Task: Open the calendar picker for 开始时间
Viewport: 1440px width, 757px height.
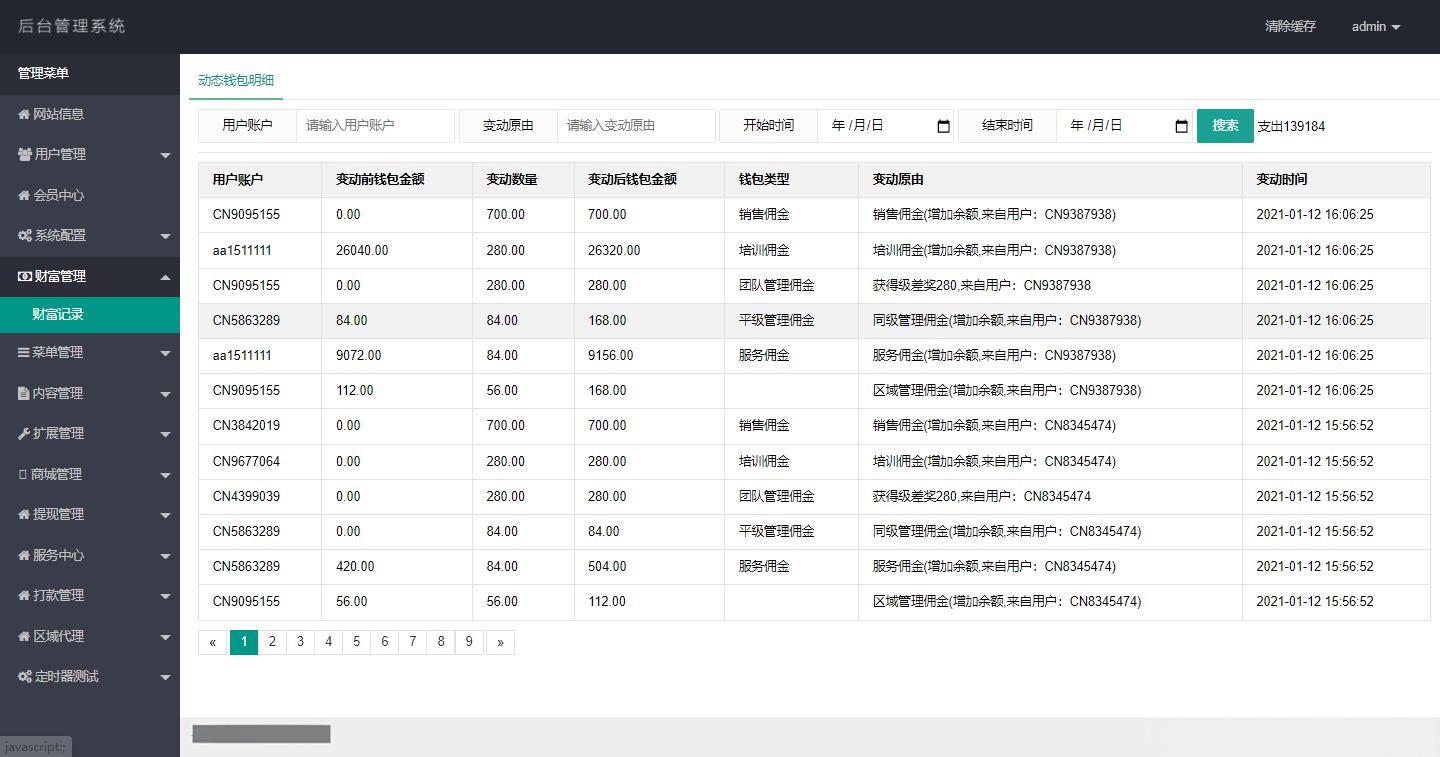Action: (943, 126)
